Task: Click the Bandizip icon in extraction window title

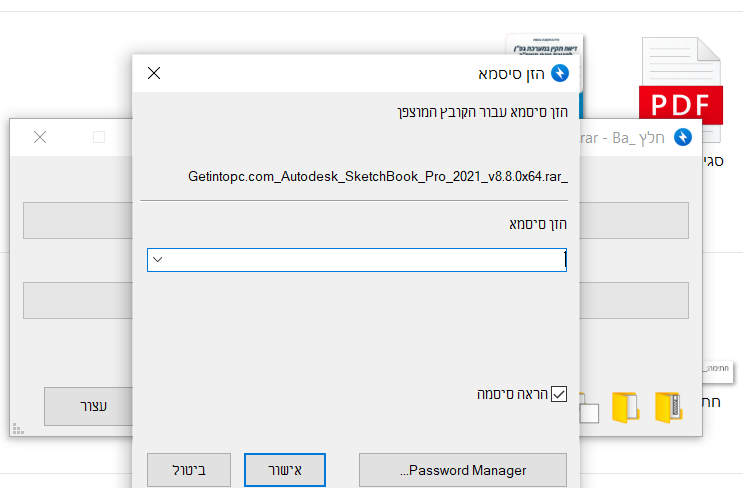Action: (x=684, y=137)
